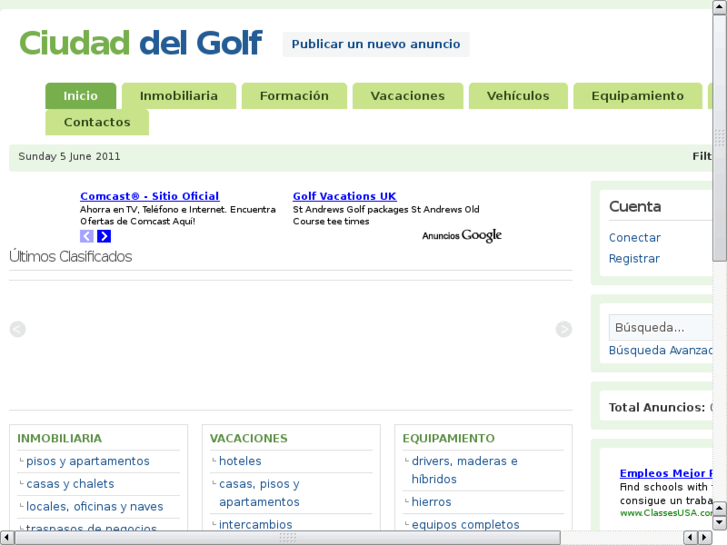Open drivers, maderas e híbridos subcategory
727x545 pixels.
tap(465, 470)
